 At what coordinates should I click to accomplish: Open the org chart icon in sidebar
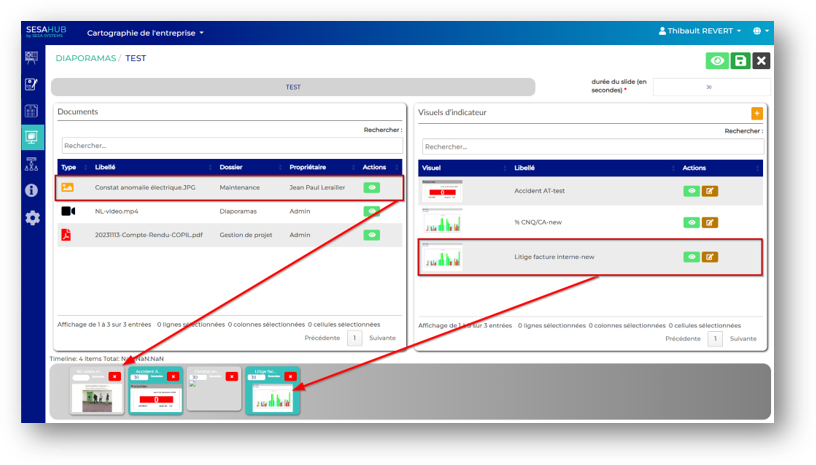[32, 164]
